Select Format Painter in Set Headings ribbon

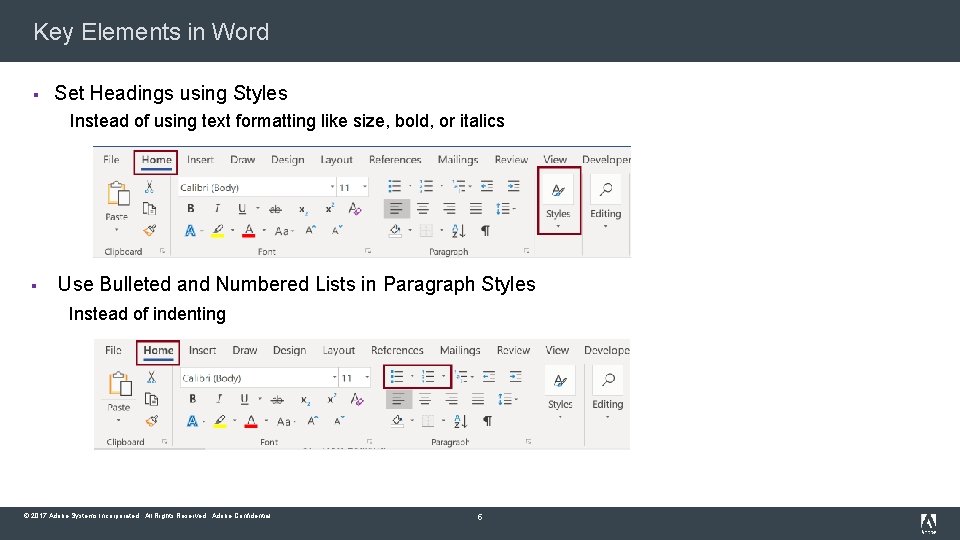[x=149, y=230]
